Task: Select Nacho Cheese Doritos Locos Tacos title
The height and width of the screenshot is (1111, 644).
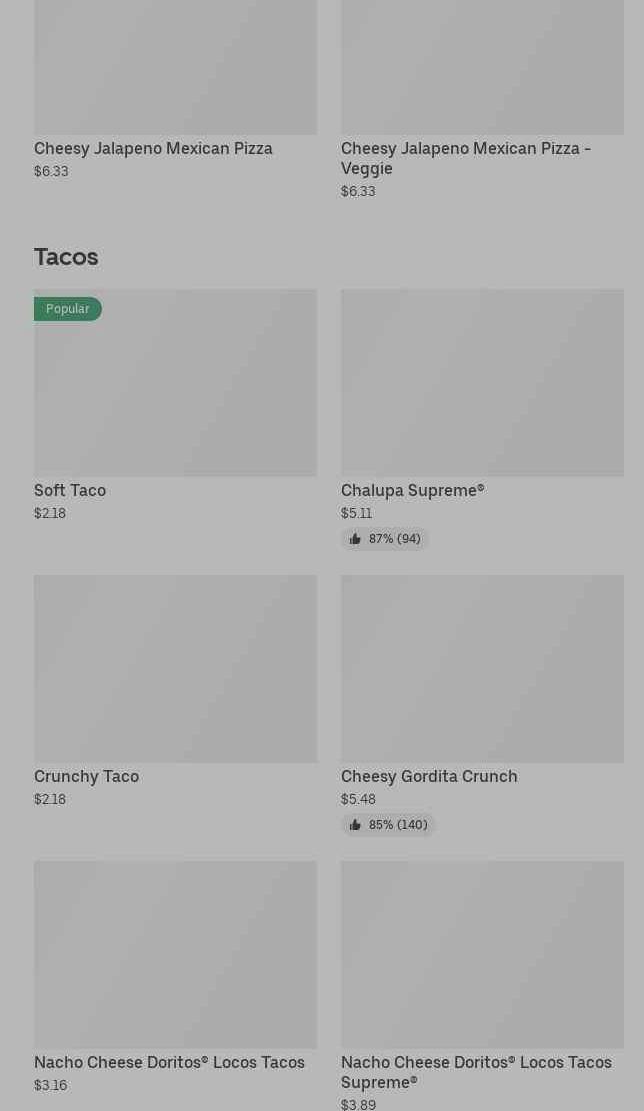Action: click(x=169, y=1062)
